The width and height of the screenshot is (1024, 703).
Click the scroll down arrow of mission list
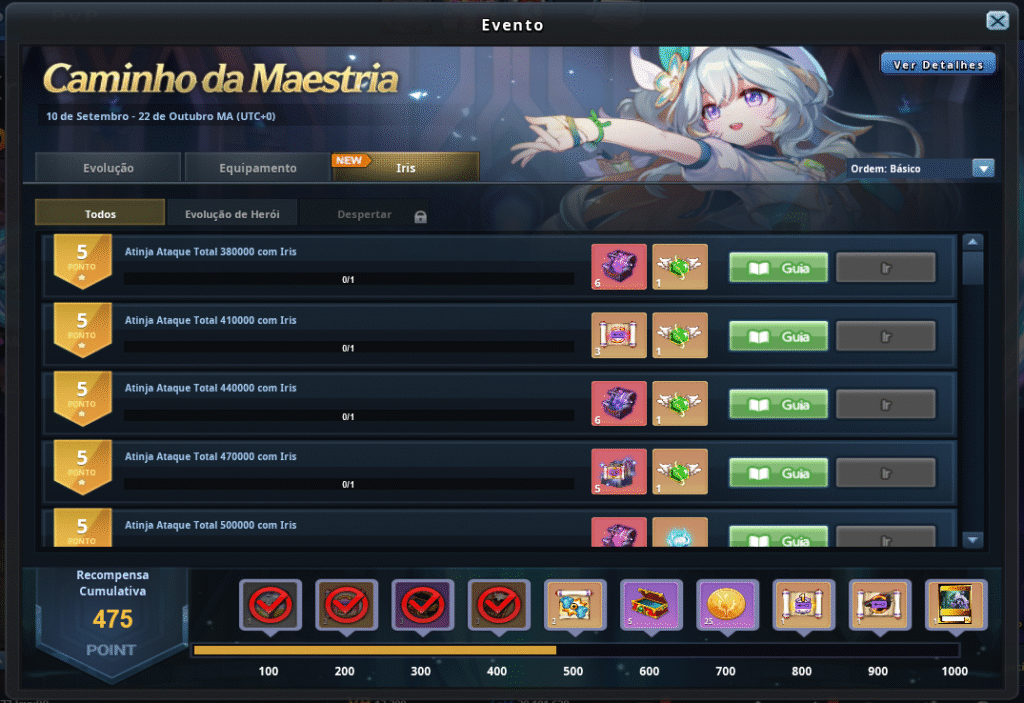(x=972, y=540)
